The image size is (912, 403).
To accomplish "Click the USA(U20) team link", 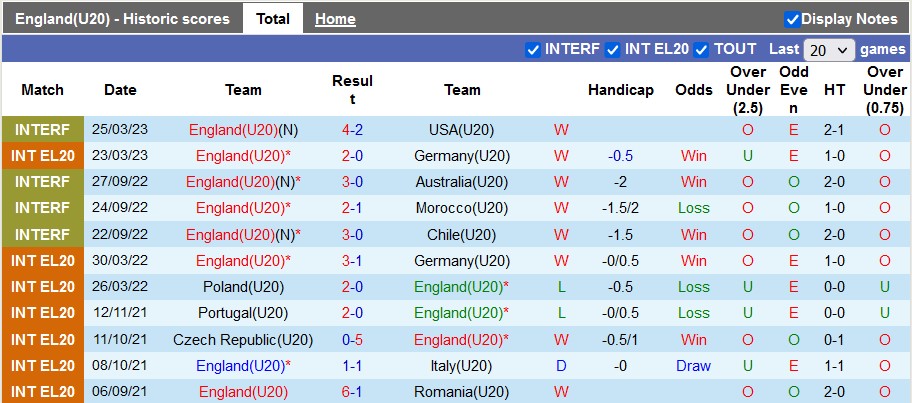I will click(462, 130).
